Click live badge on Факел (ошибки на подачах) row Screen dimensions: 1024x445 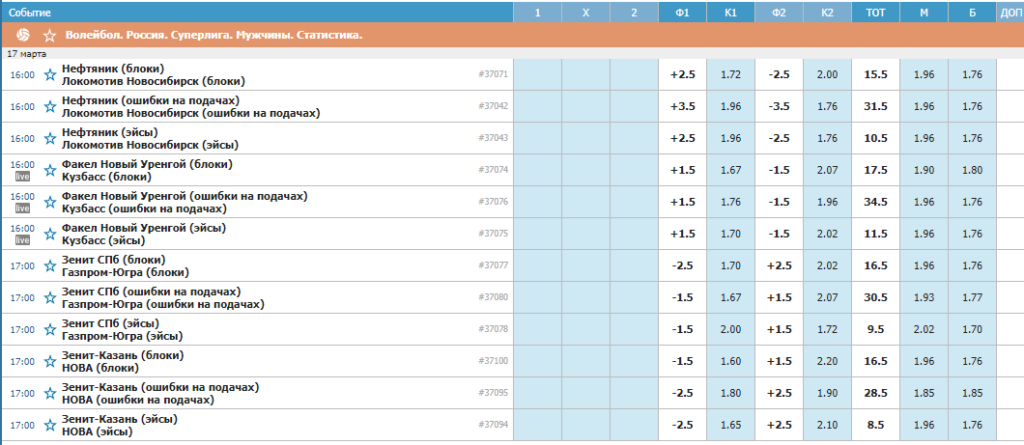23,208
